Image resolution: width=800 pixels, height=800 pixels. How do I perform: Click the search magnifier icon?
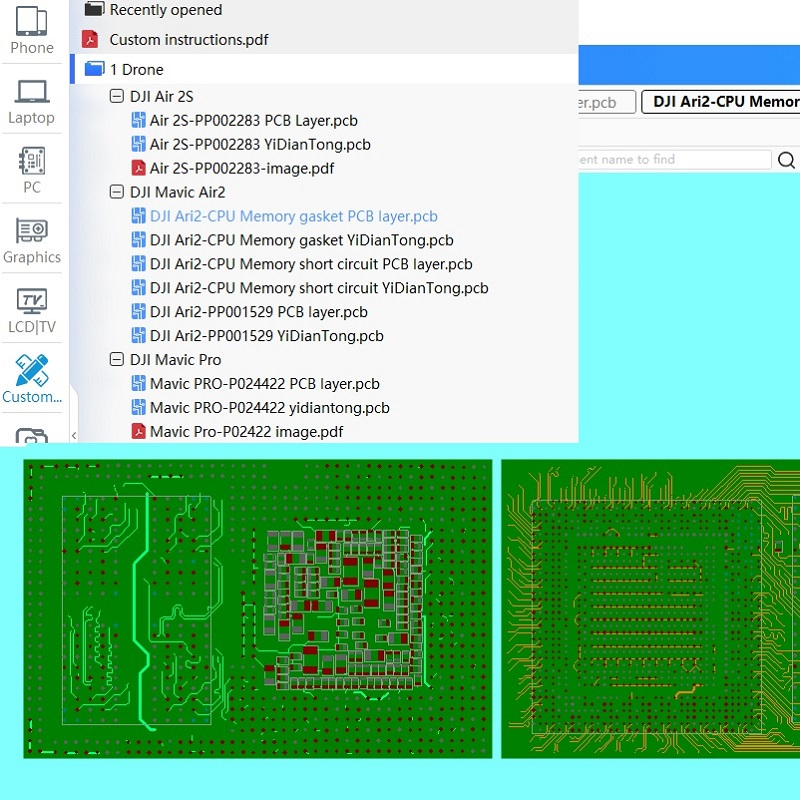(786, 160)
